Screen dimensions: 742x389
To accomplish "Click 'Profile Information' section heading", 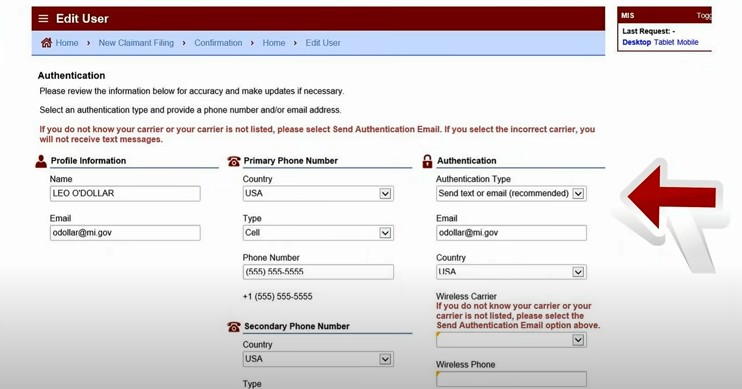I will point(88,161).
